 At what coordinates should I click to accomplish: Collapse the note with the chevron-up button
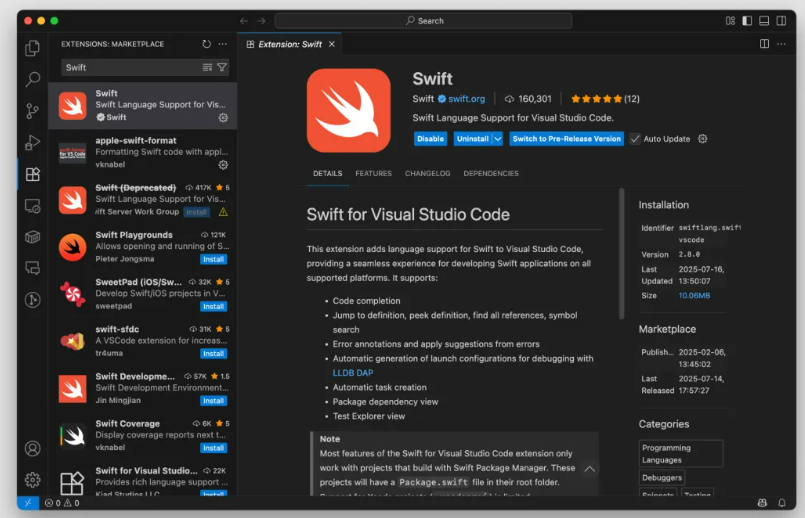click(589, 469)
